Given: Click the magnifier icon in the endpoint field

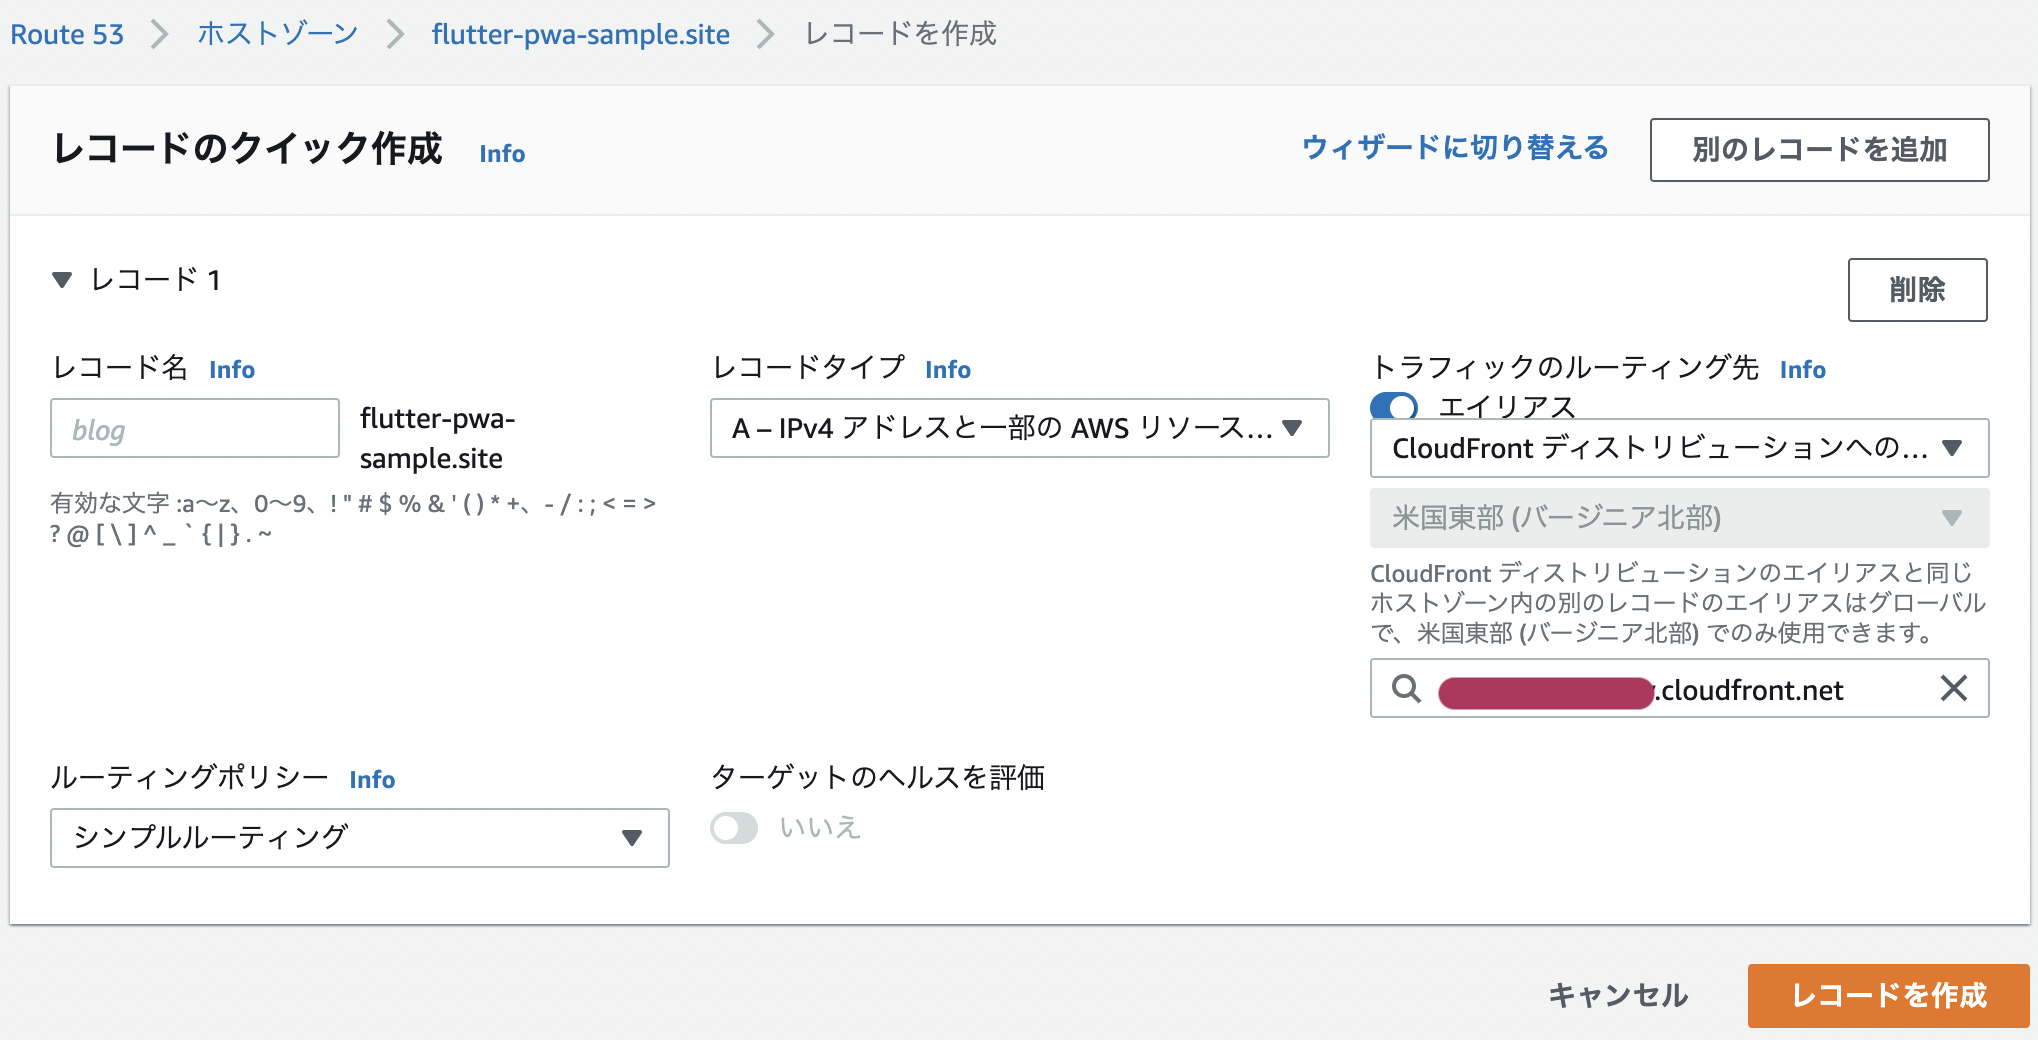Looking at the screenshot, I should (1405, 688).
